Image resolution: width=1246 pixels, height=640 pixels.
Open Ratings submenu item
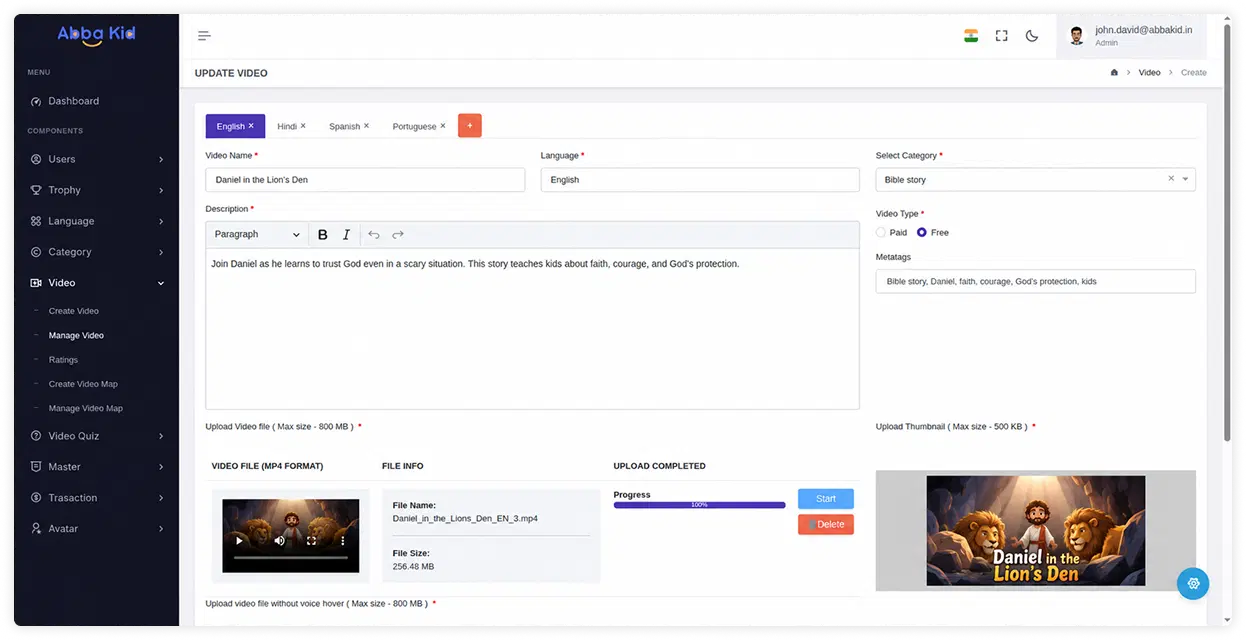coord(63,360)
